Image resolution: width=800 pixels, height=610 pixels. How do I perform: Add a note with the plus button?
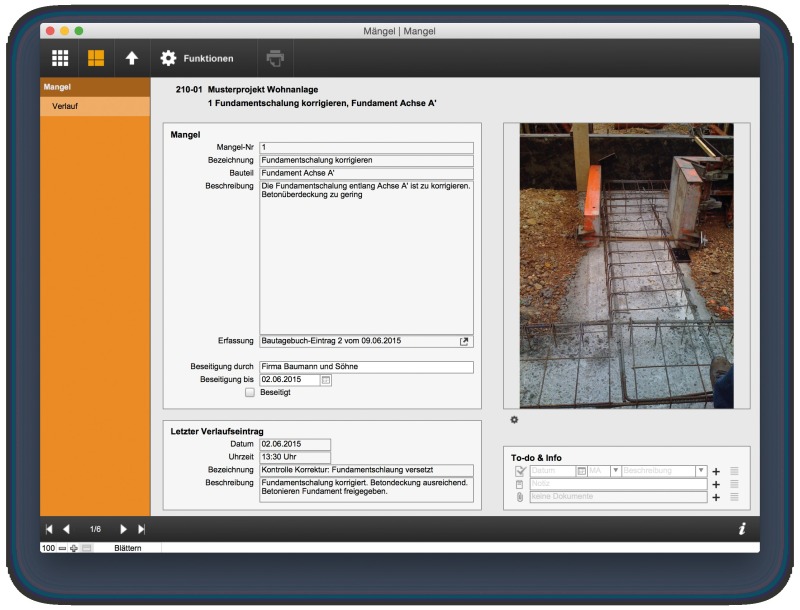coord(716,485)
